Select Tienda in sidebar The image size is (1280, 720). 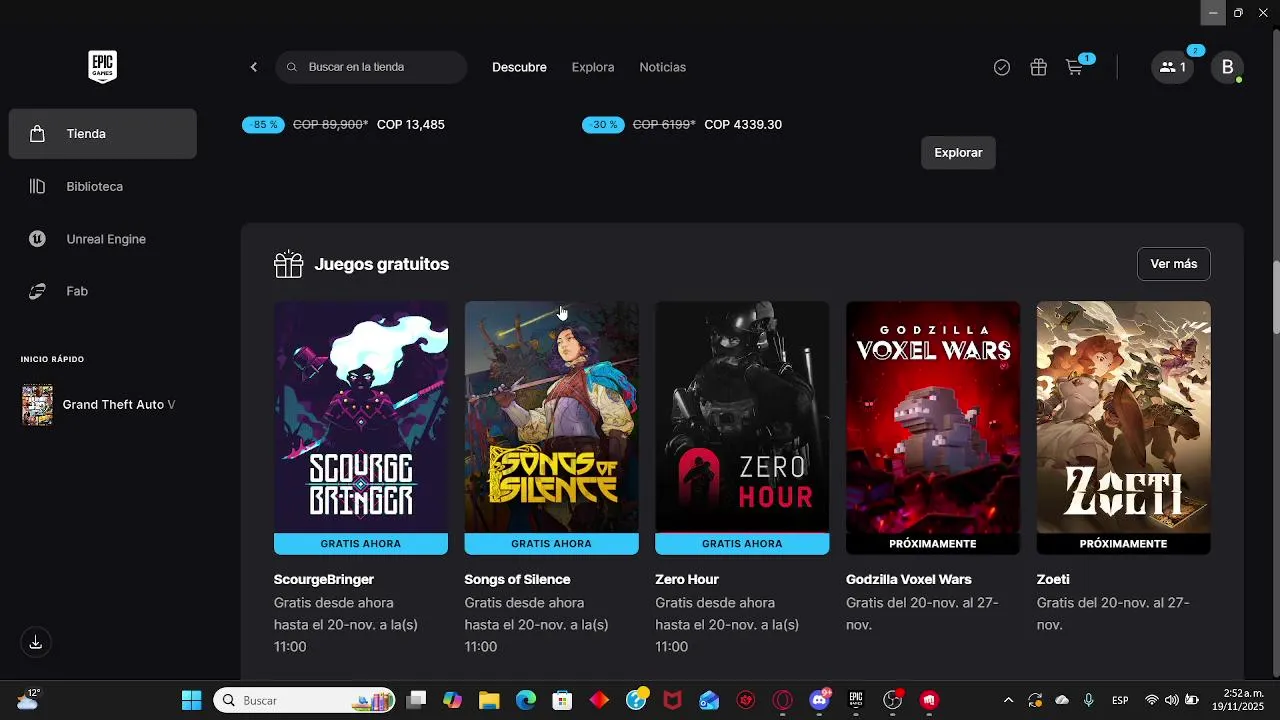(x=103, y=134)
